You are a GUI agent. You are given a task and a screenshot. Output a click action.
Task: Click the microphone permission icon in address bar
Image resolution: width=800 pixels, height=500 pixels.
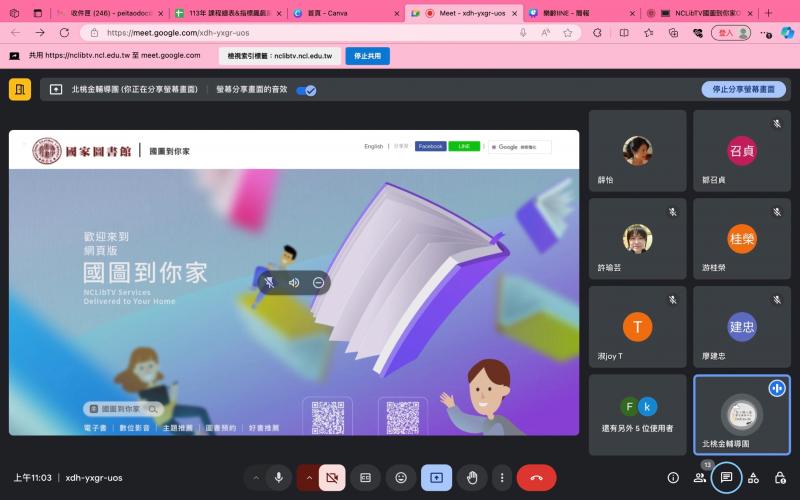click(523, 33)
